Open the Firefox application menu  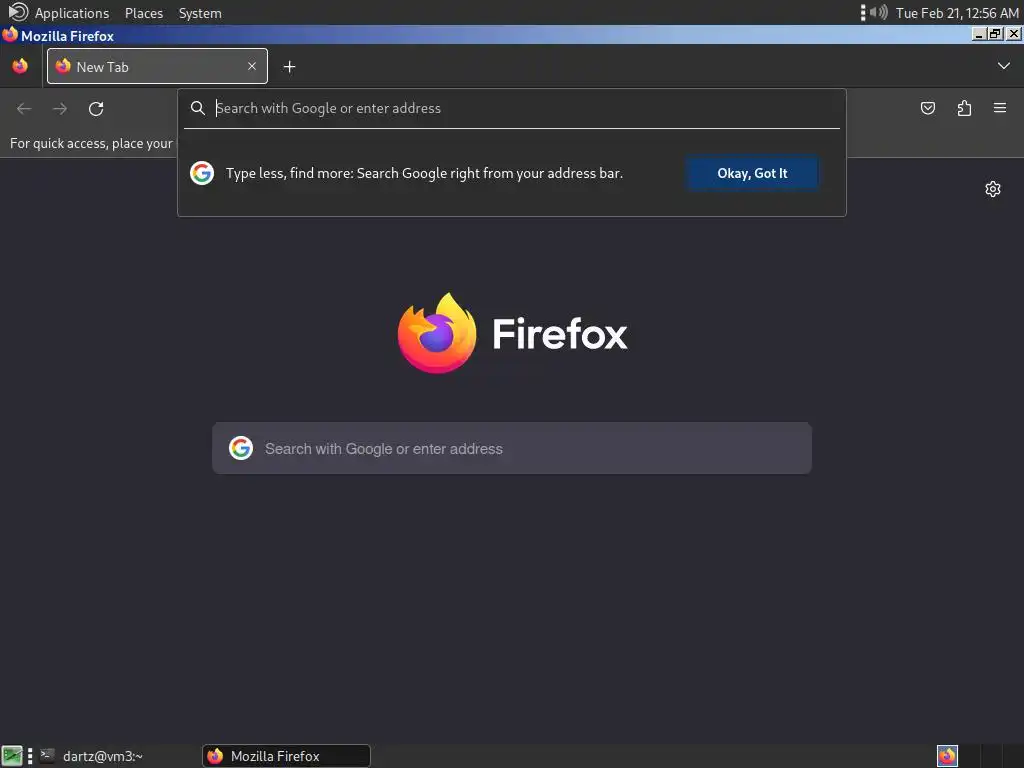pyautogui.click(x=1000, y=108)
